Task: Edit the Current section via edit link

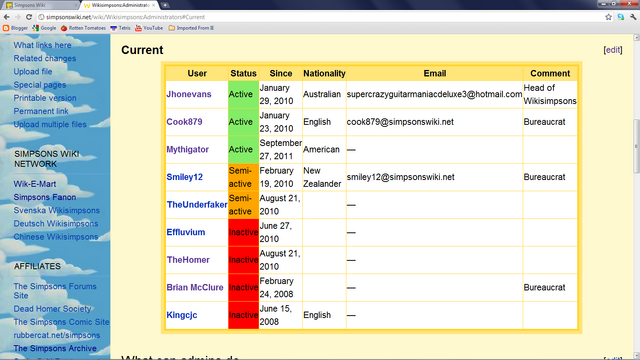Action: (x=613, y=50)
